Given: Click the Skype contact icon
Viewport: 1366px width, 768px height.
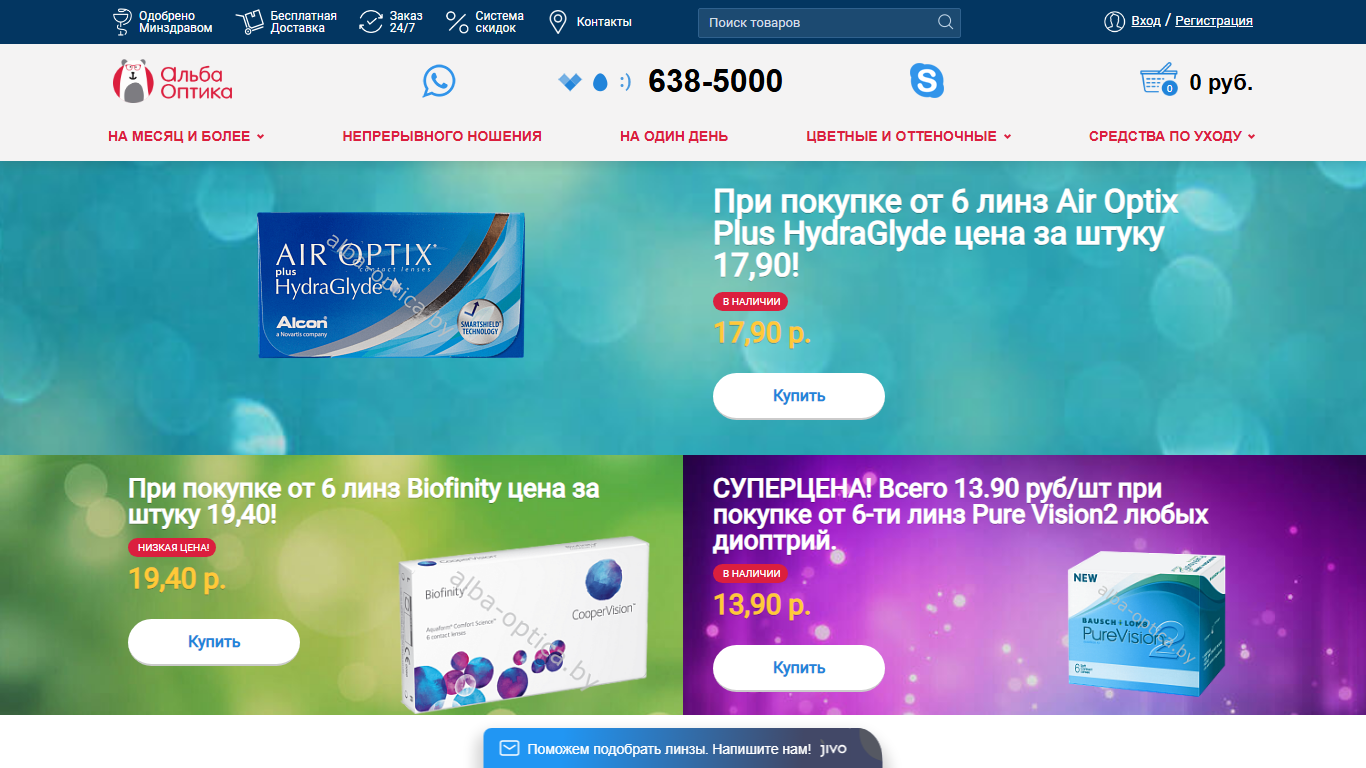Looking at the screenshot, I should [927, 80].
